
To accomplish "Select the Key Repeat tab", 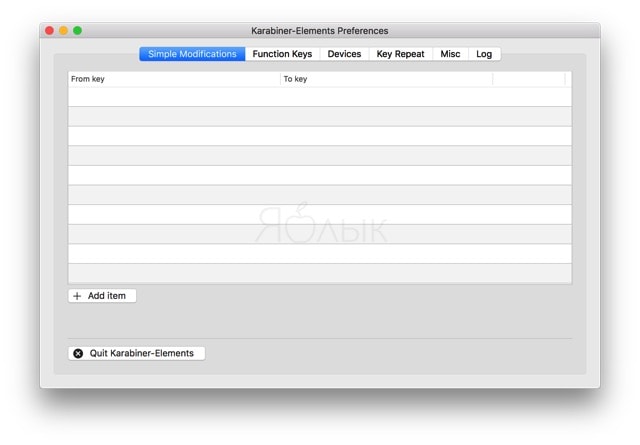I will (400, 54).
